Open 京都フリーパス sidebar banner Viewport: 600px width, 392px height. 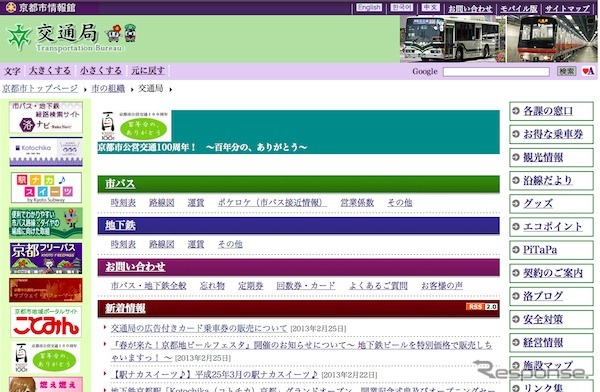pyautogui.click(x=46, y=258)
